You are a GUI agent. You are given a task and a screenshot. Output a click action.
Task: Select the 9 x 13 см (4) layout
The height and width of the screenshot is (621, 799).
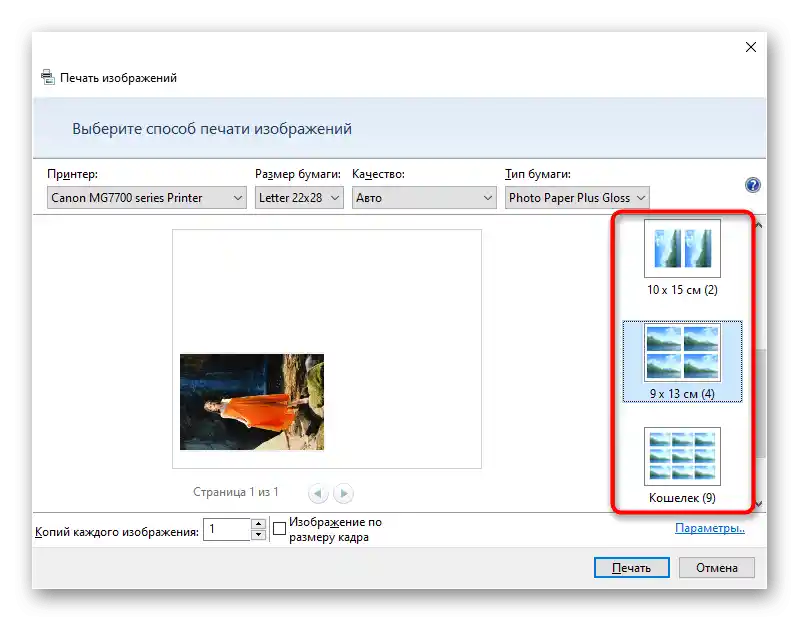click(x=682, y=362)
